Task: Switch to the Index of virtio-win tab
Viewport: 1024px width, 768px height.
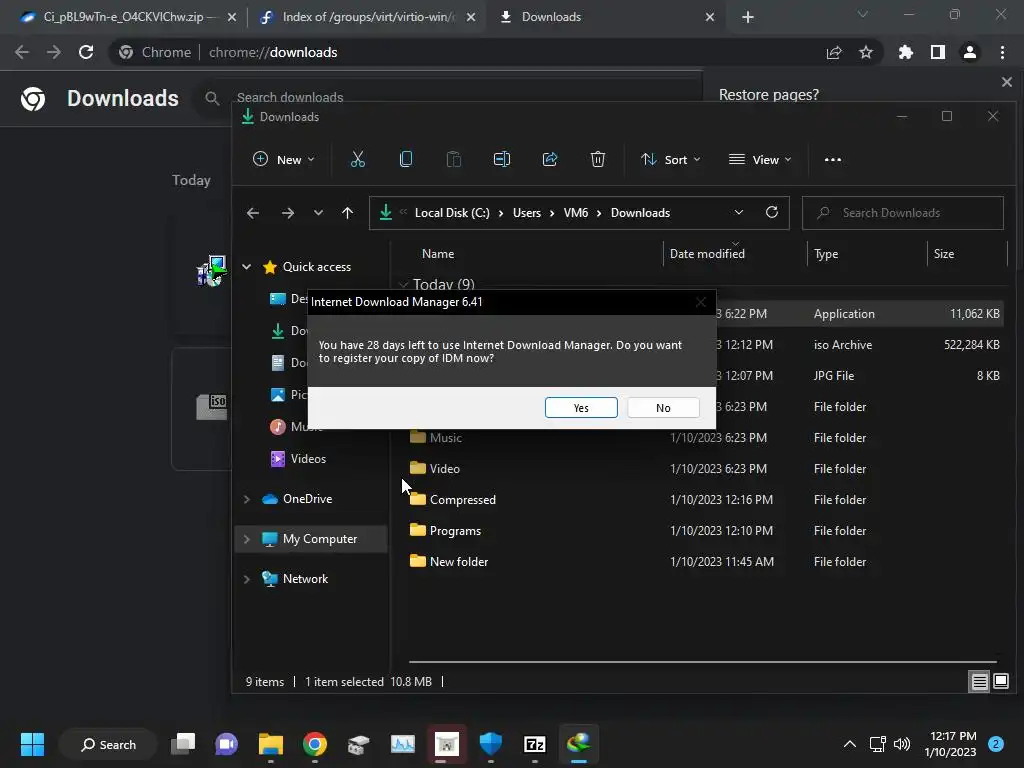Action: coord(366,17)
